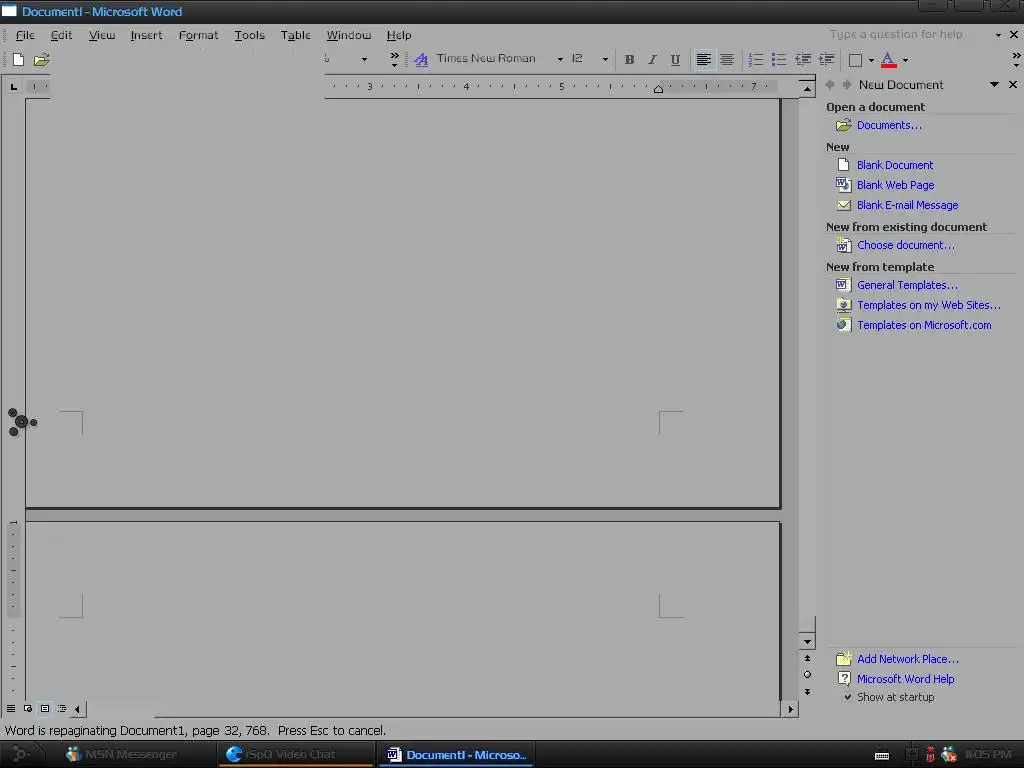Viewport: 1024px width, 768px height.
Task: Open the zoom level dropdown arrow
Action: (x=364, y=59)
